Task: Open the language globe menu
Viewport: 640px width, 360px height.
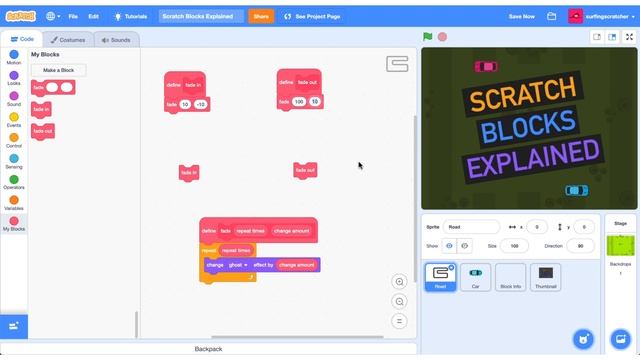Action: coord(53,16)
